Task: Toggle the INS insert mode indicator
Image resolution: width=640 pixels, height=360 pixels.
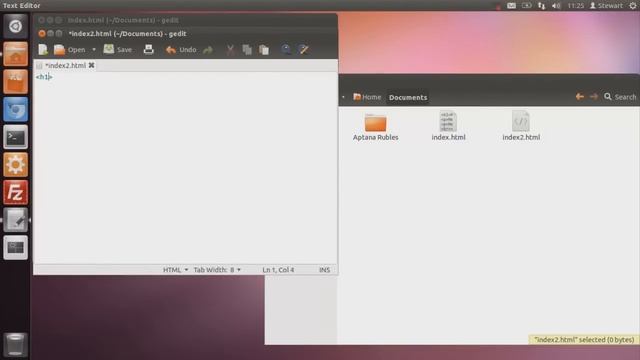Action: pyautogui.click(x=324, y=270)
